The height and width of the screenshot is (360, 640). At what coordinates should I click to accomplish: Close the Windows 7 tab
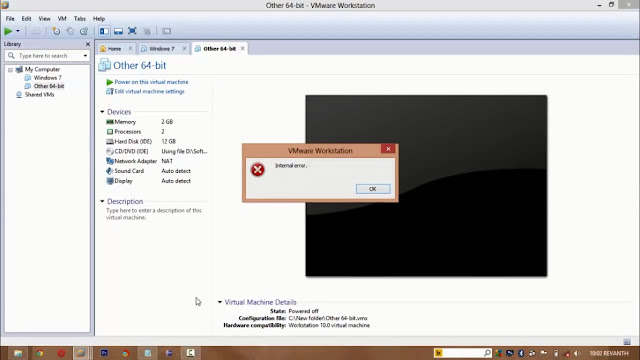[184, 49]
